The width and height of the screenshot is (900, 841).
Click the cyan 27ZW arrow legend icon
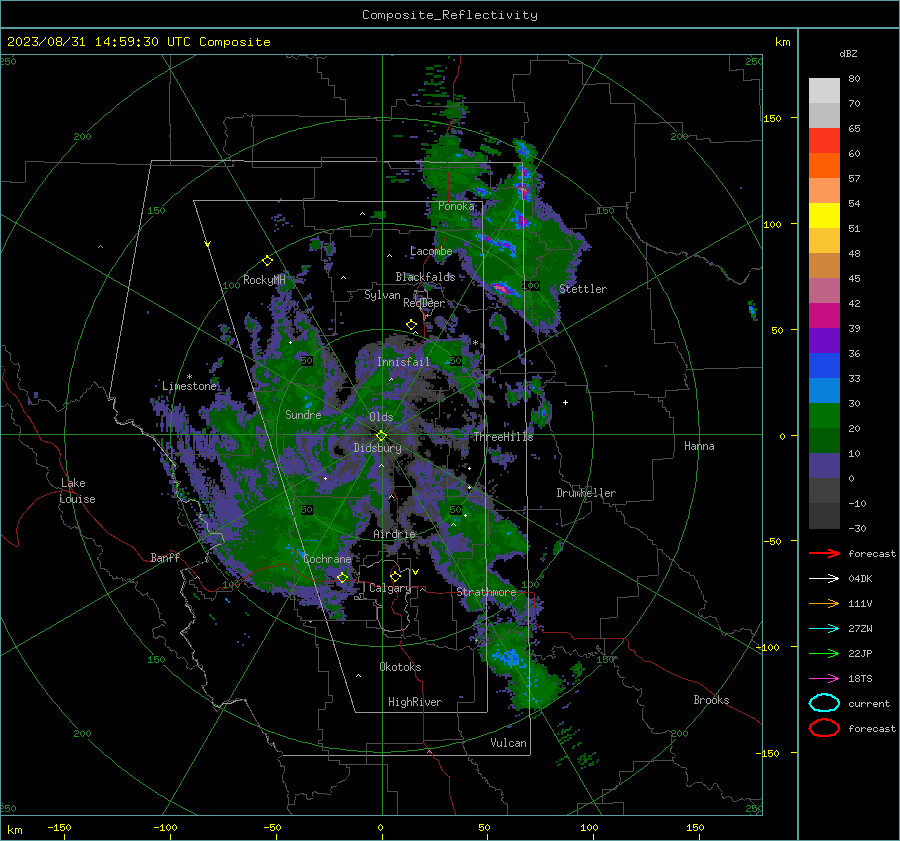point(824,629)
